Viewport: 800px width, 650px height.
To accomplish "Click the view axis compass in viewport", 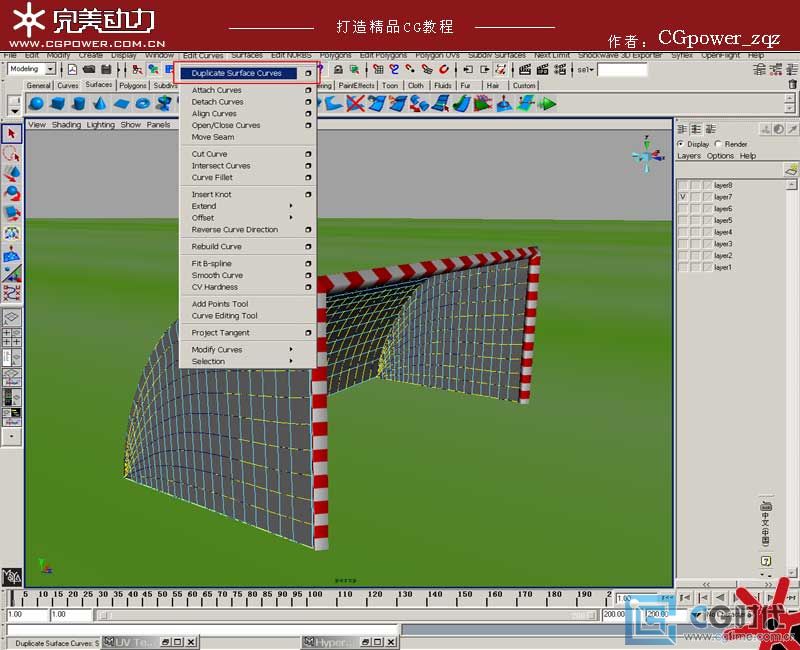I will 647,154.
